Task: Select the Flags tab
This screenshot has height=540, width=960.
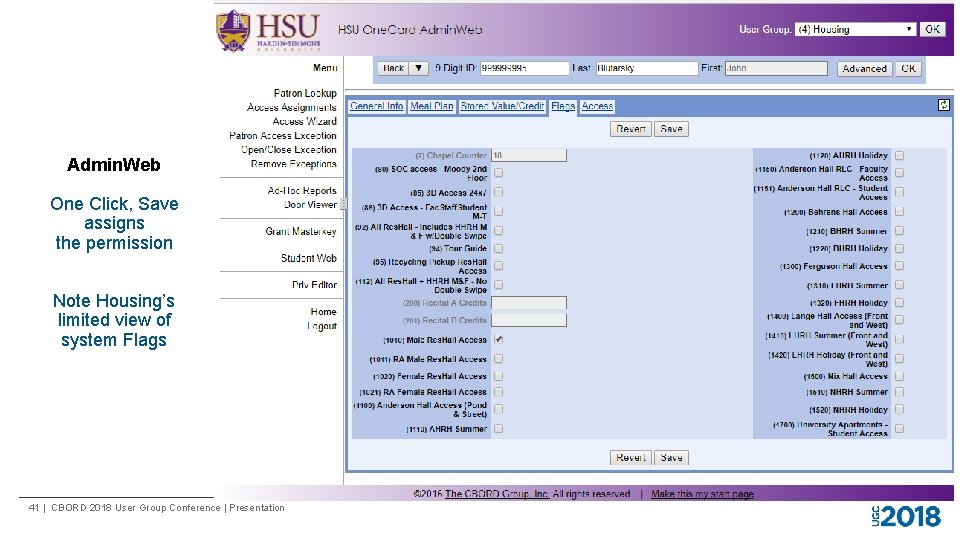Action: (563, 106)
